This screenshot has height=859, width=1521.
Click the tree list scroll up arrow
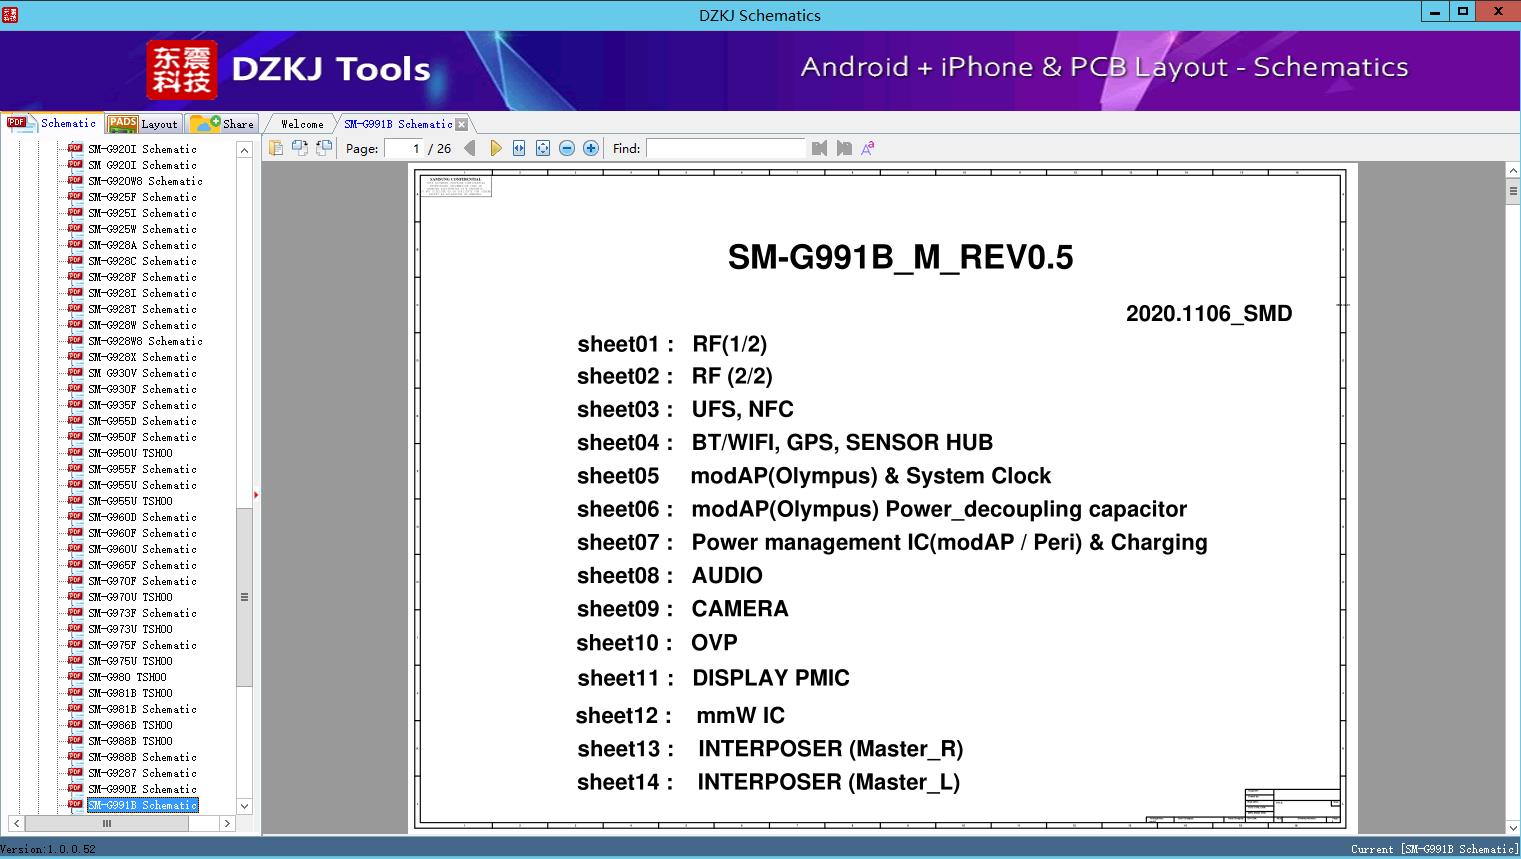coord(244,150)
